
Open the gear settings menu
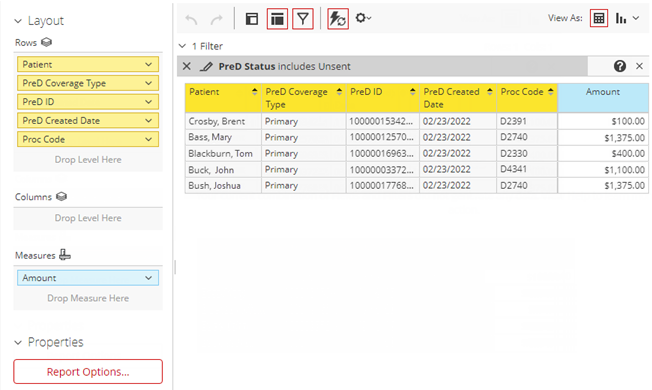click(363, 18)
